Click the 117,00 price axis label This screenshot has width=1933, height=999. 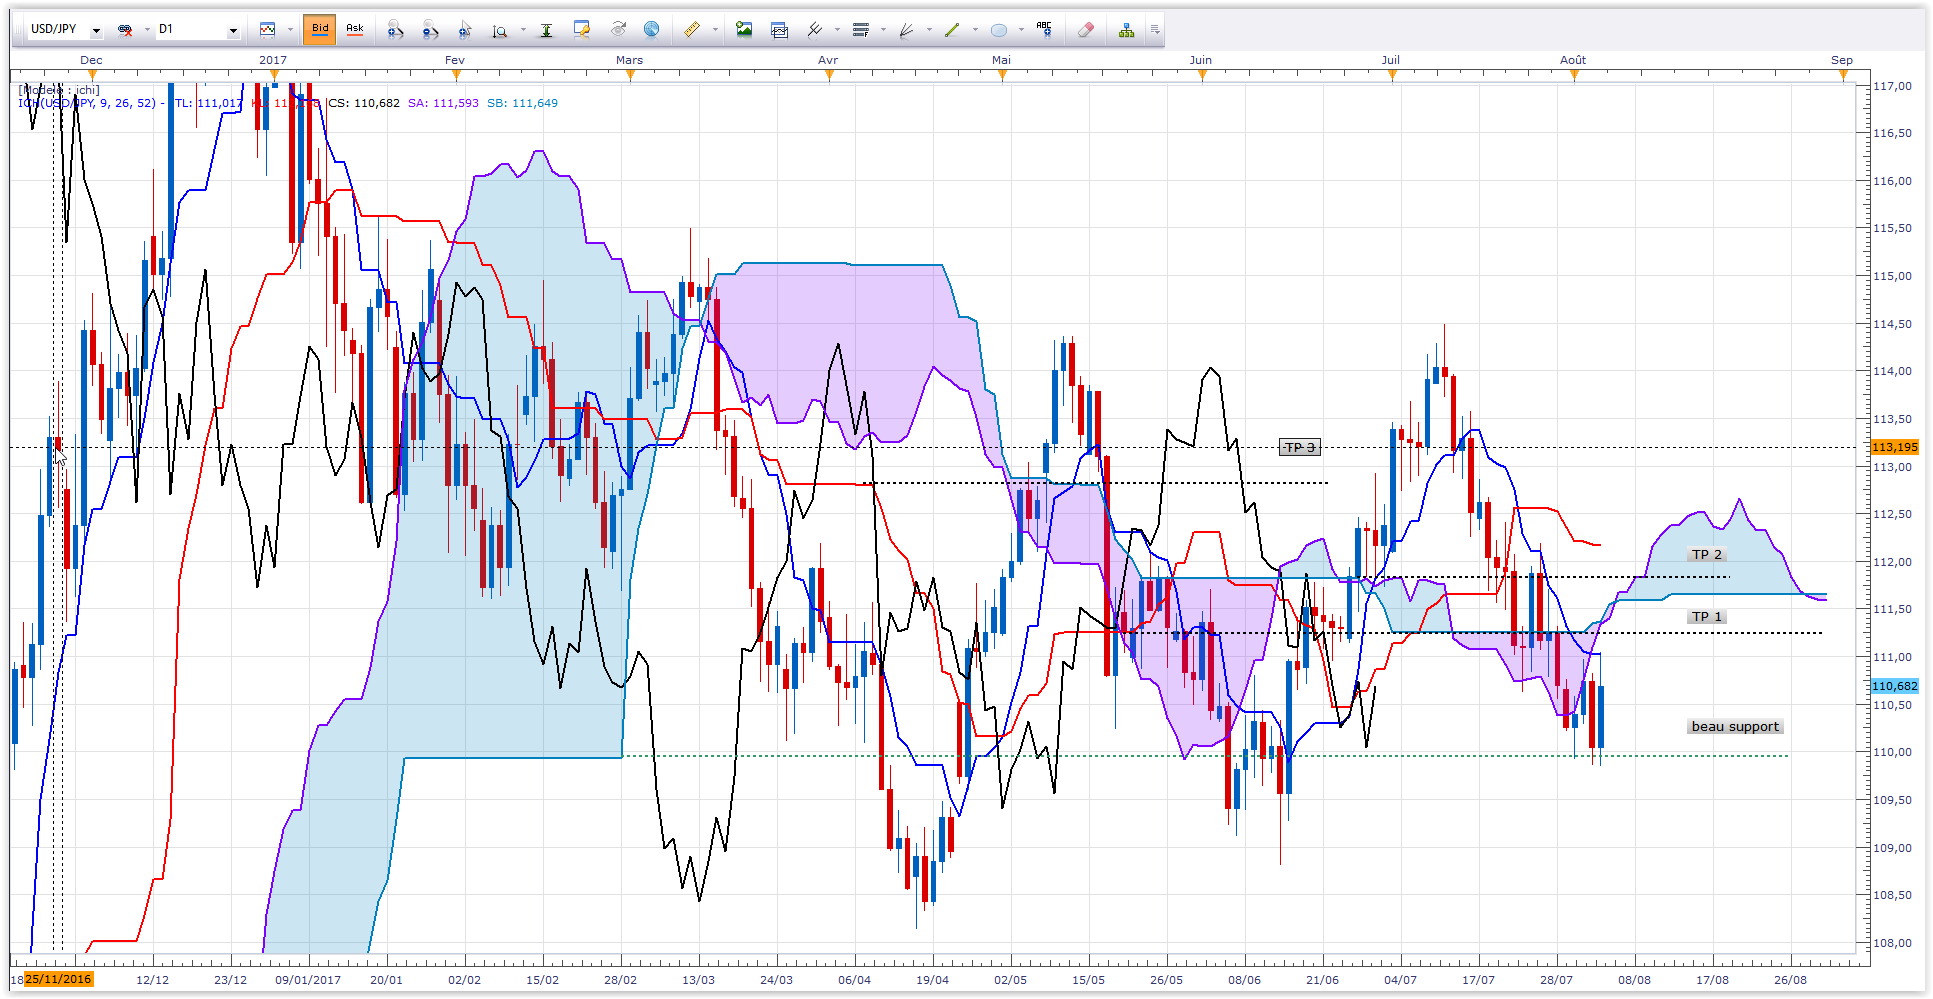coord(1893,86)
